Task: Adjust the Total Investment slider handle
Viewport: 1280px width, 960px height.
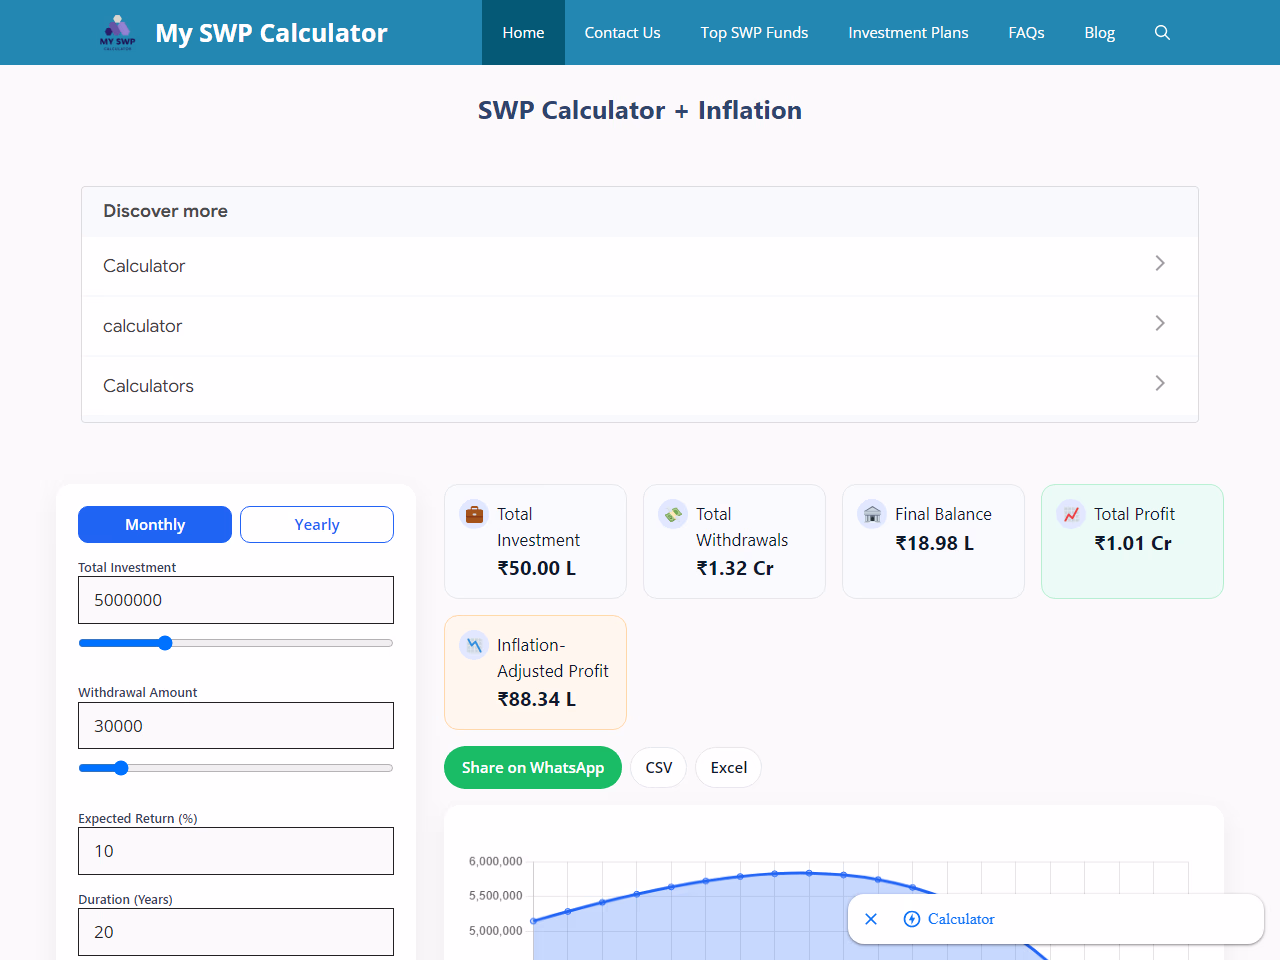Action: [x=165, y=643]
